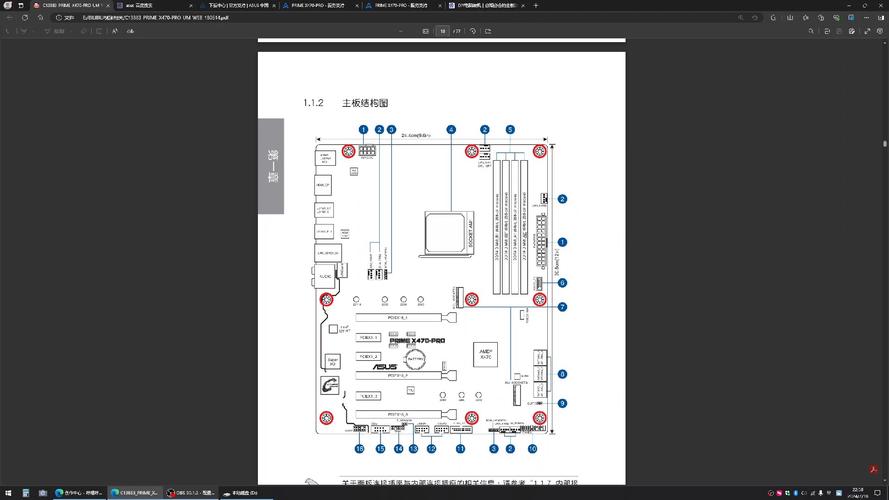Enter PDF full screen mode
This screenshot has height=500, width=889.
(867, 31)
